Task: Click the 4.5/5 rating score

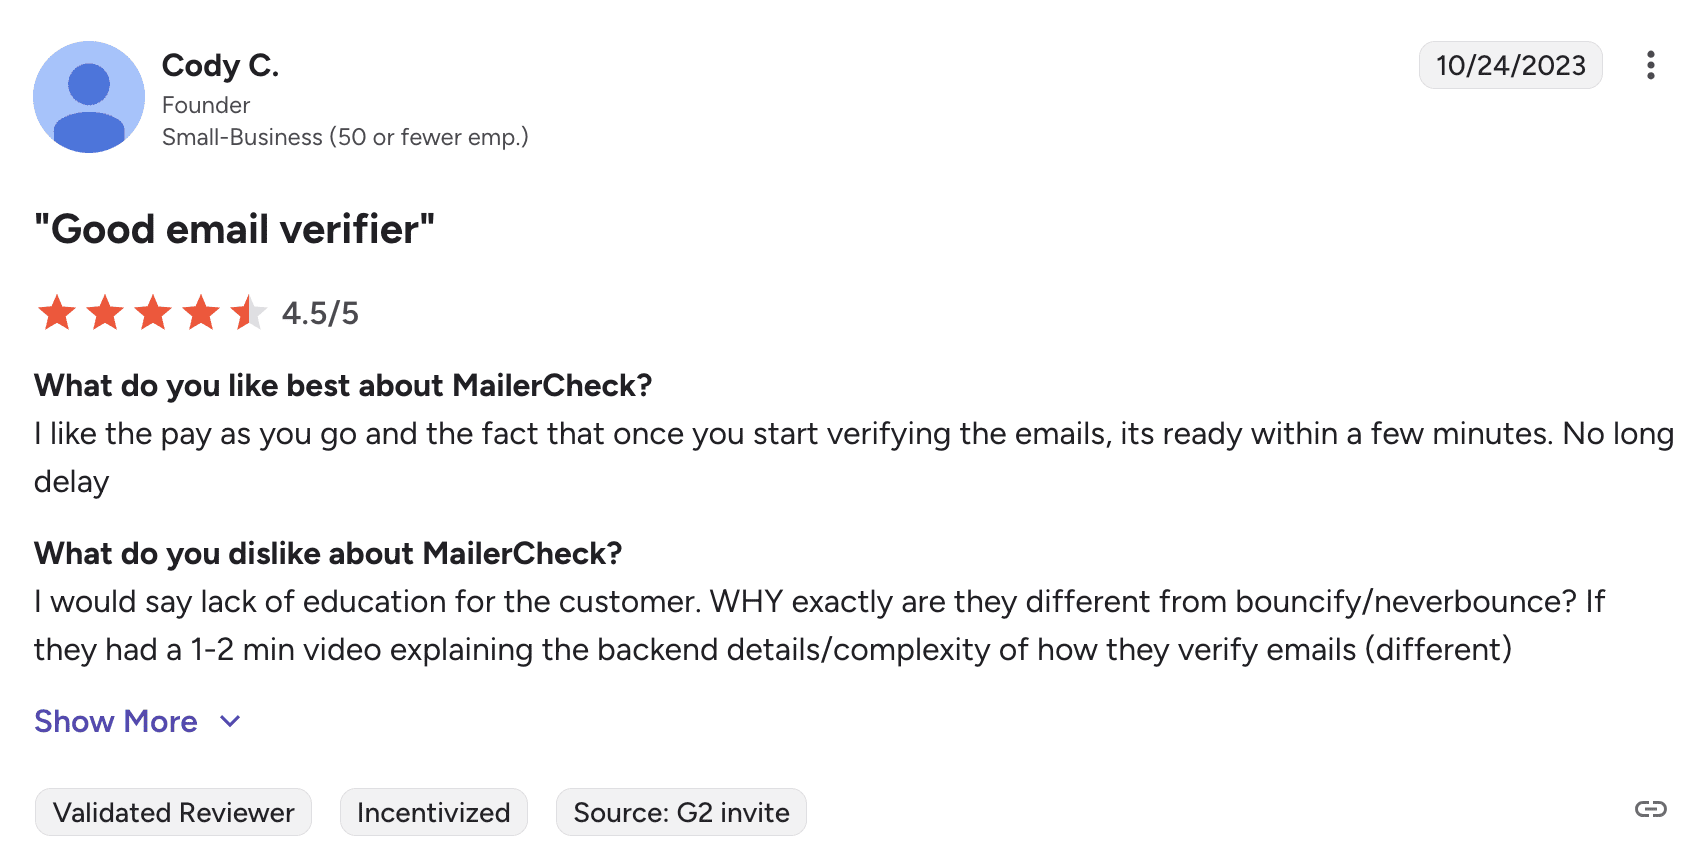Action: click(320, 313)
